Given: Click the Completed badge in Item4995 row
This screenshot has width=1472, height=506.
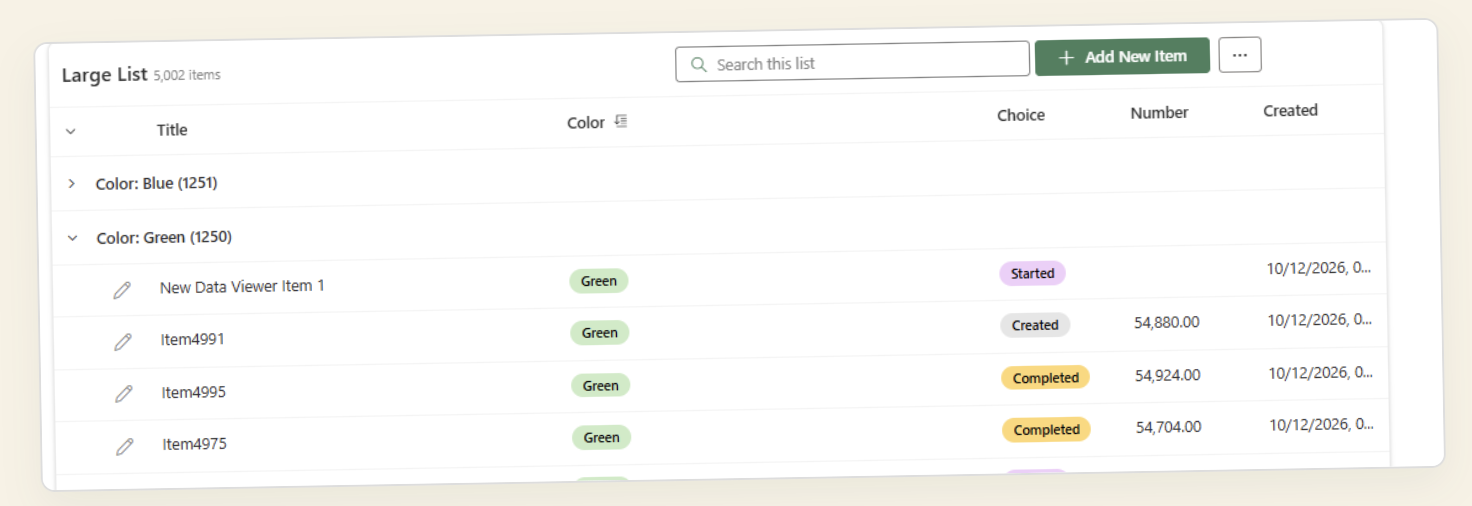Looking at the screenshot, I should click(x=1045, y=378).
